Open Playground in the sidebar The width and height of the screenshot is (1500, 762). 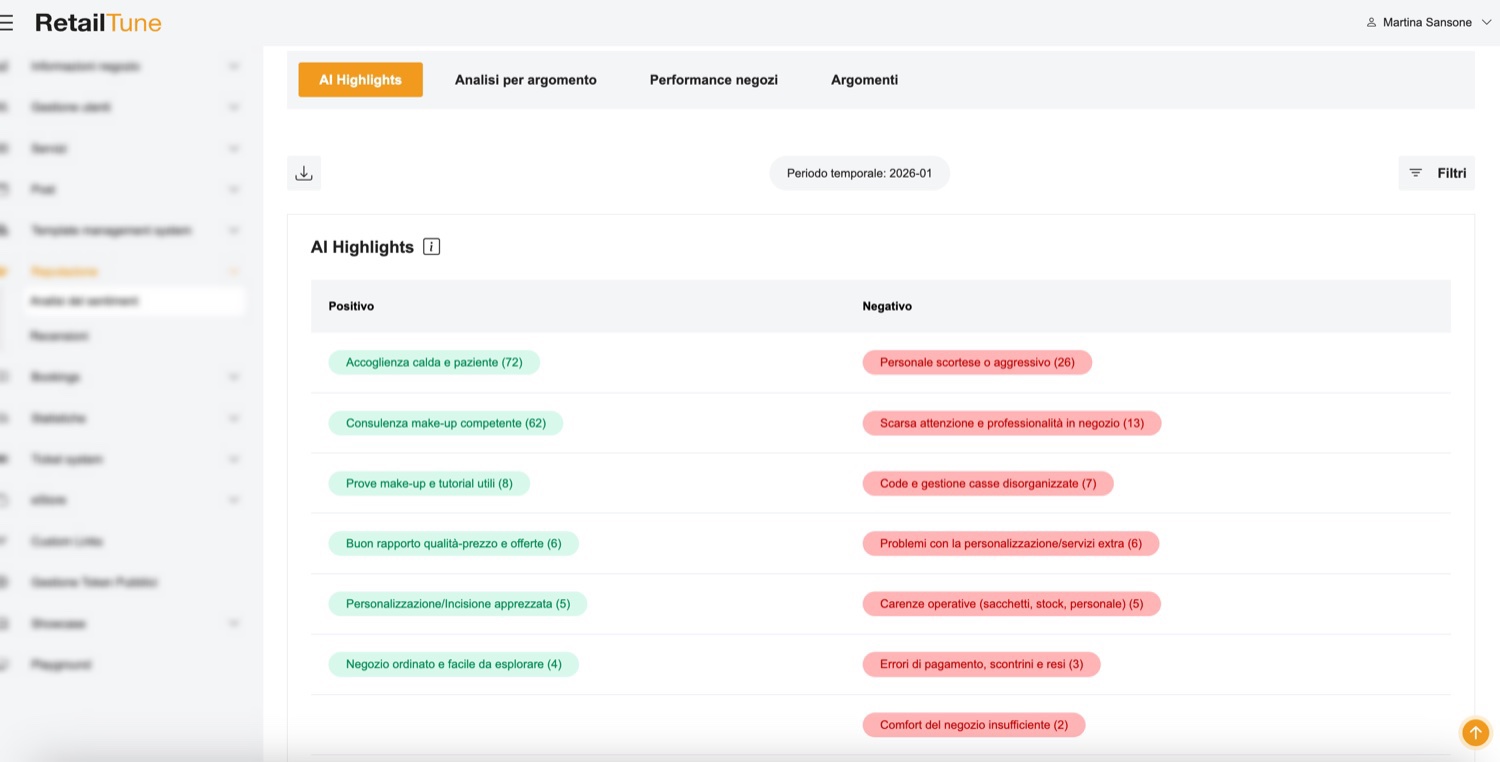[x=60, y=664]
